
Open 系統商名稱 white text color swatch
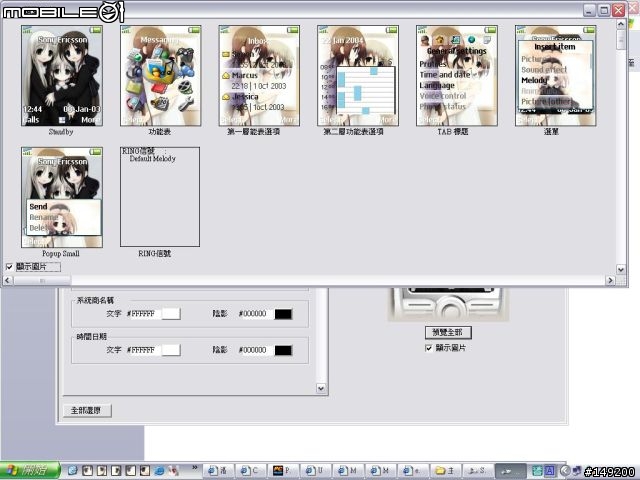[x=171, y=313]
